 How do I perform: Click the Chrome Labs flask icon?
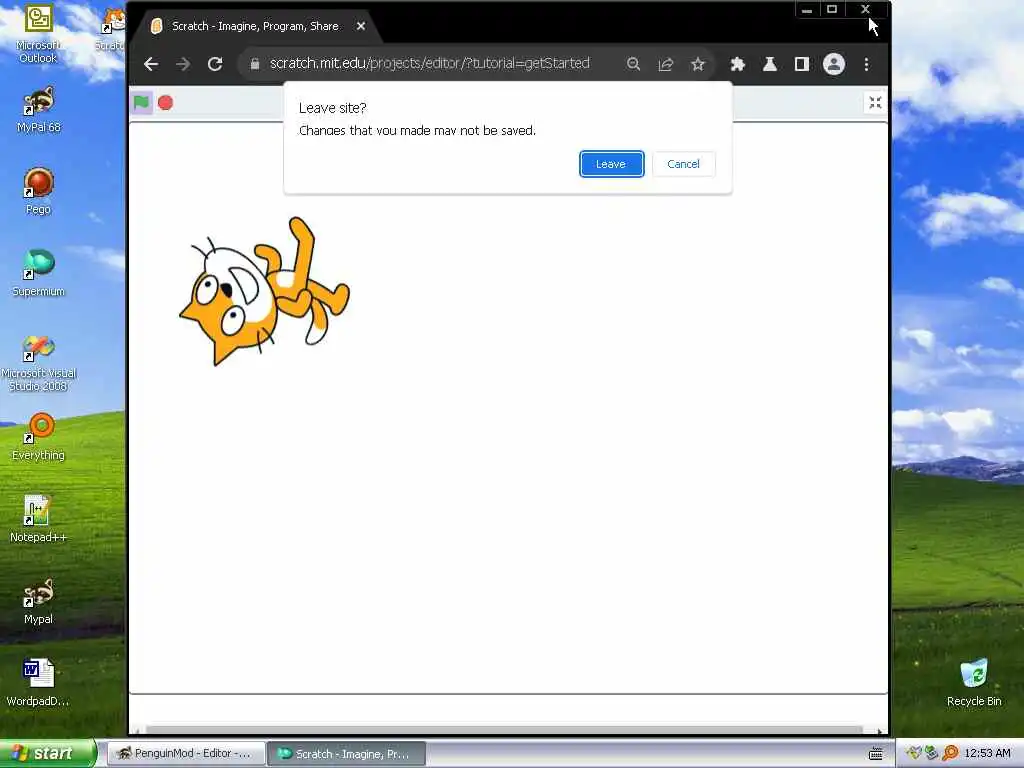click(770, 64)
